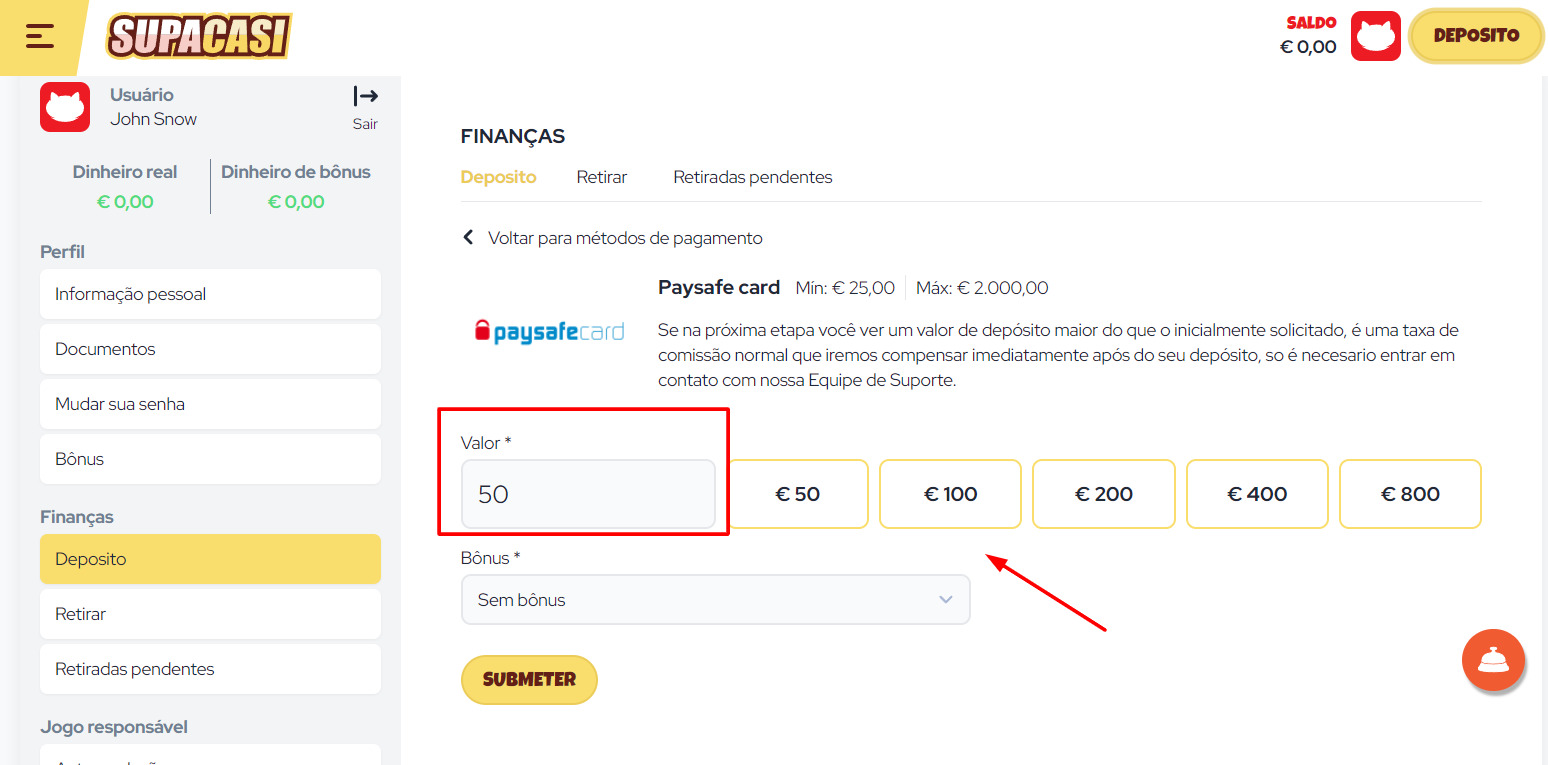Click the back arrow before Voltar para métodos

tap(468, 237)
